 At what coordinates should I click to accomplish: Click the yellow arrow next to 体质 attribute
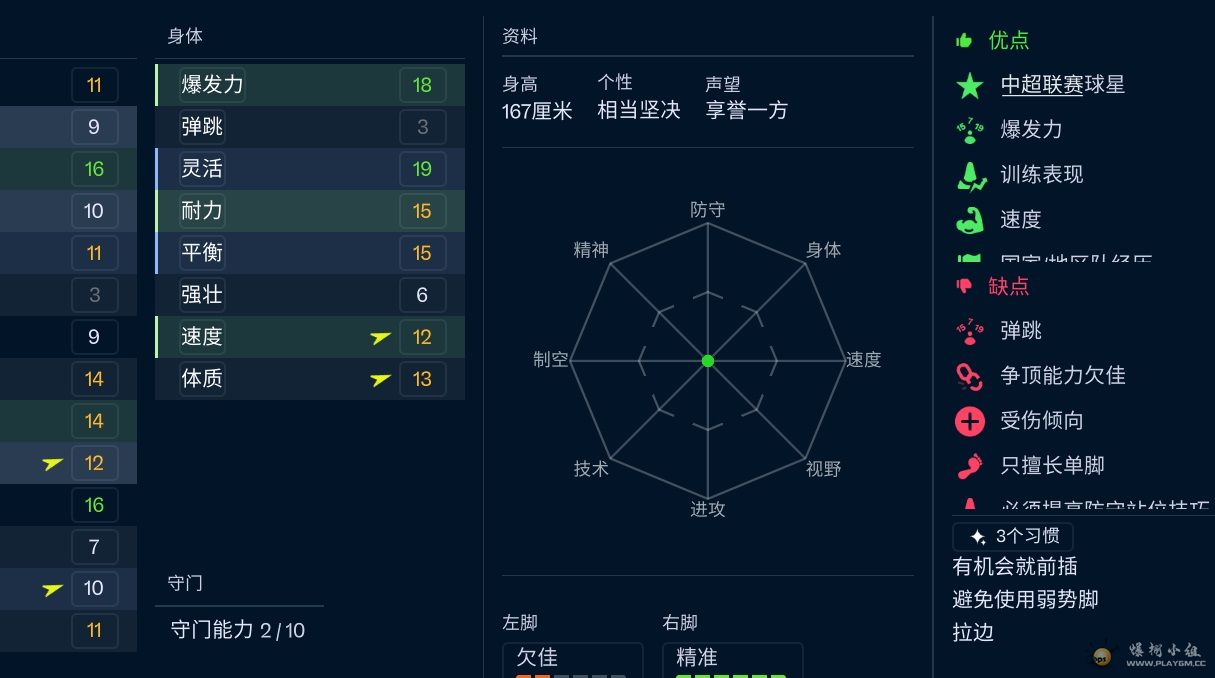coord(380,380)
